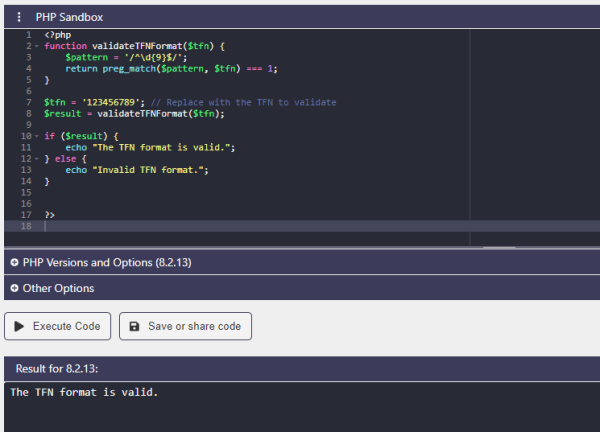
Task: Click plus icon beside PHP Versions and Options
Action: (x=14, y=262)
